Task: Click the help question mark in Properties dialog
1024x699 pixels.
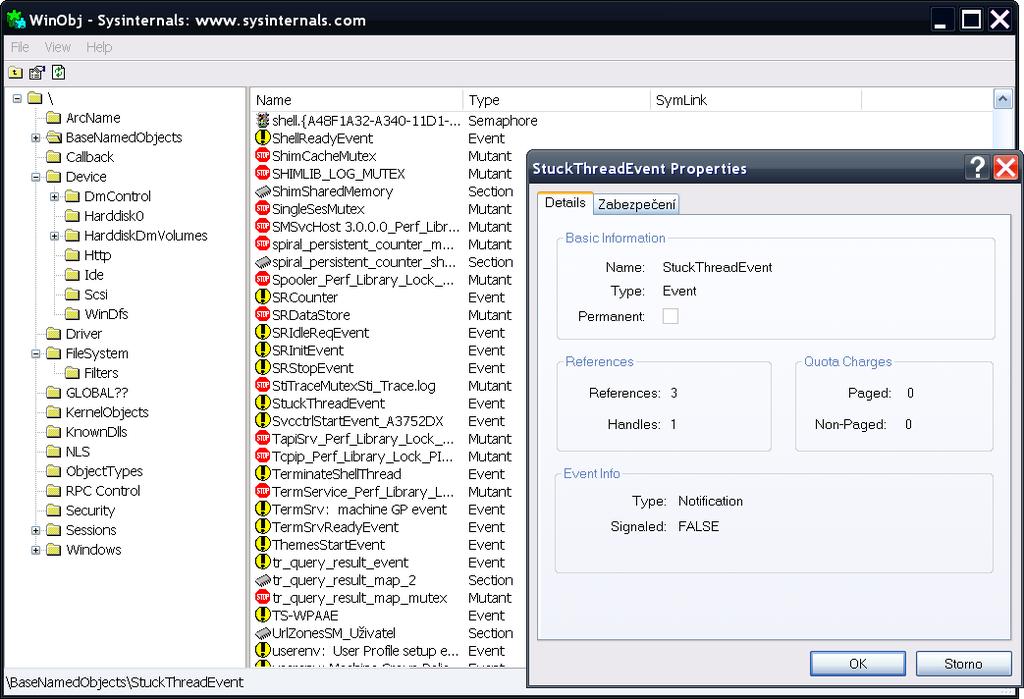Action: pos(977,167)
